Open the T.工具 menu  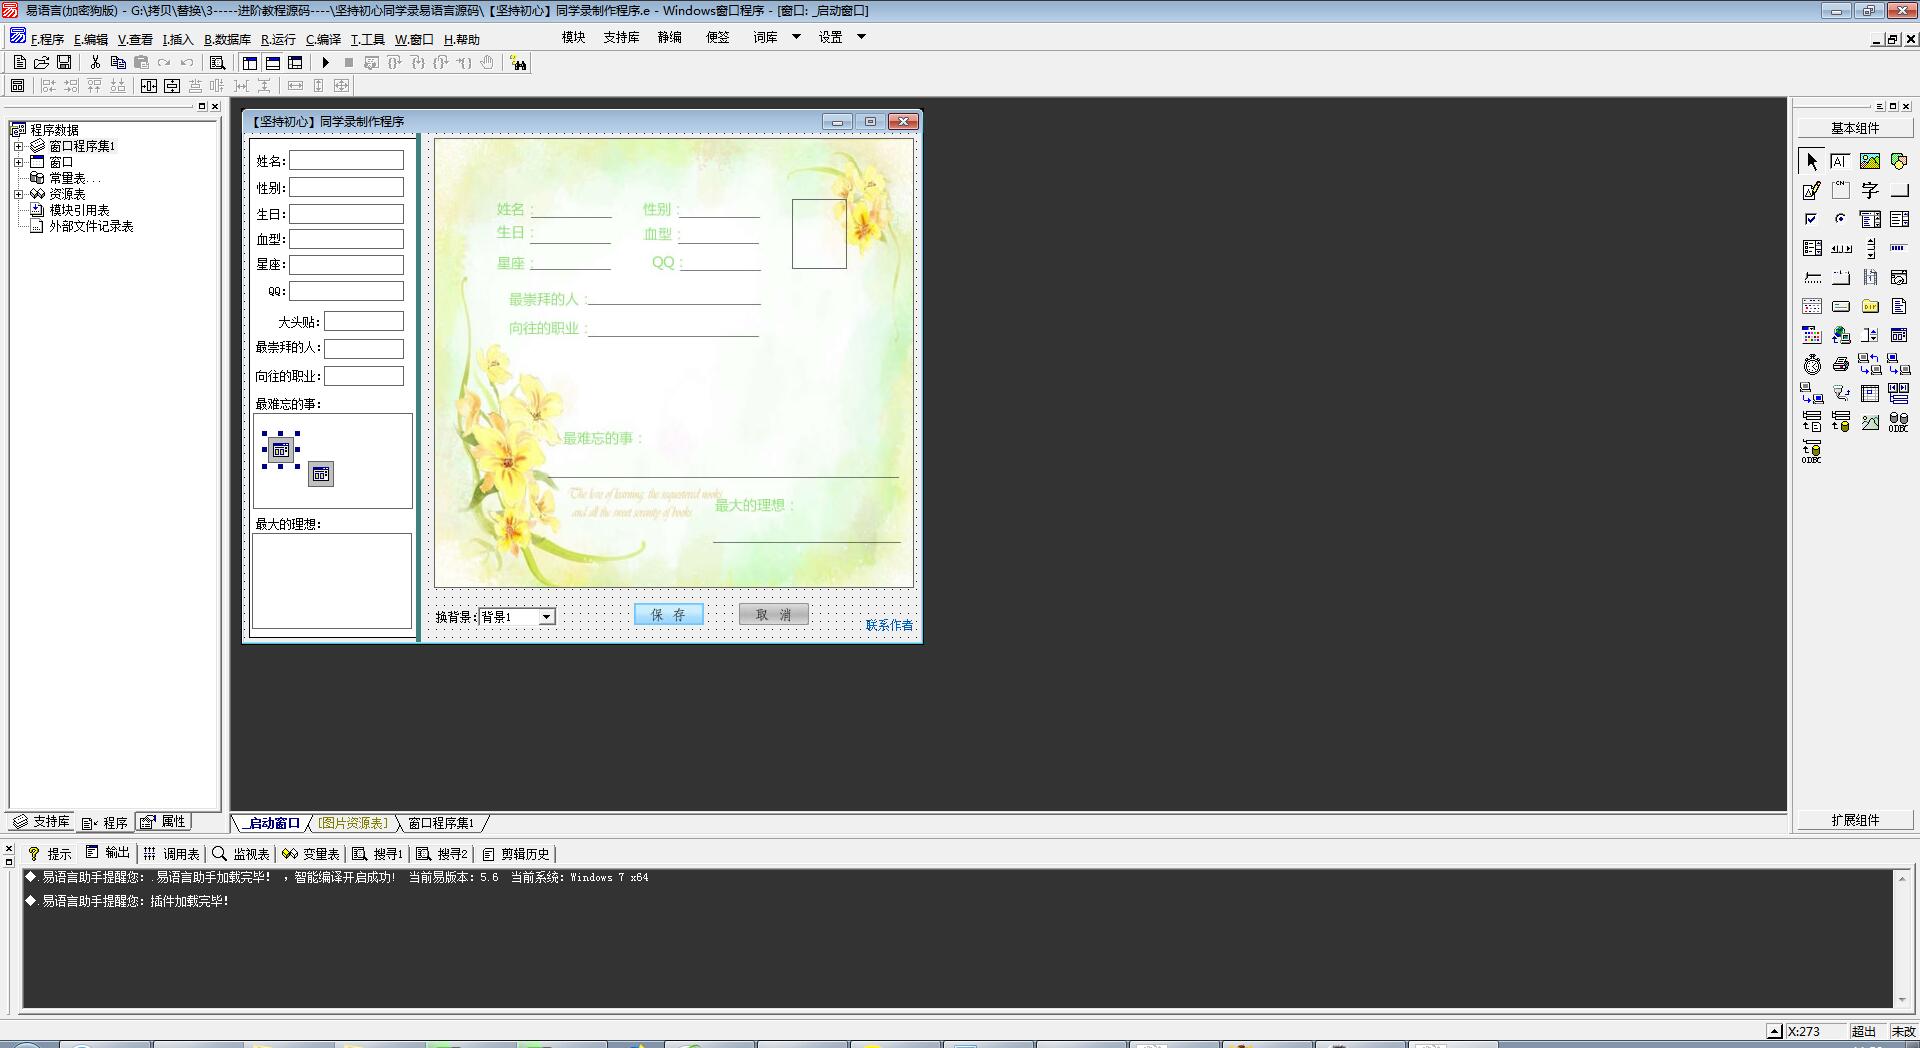pyautogui.click(x=367, y=39)
